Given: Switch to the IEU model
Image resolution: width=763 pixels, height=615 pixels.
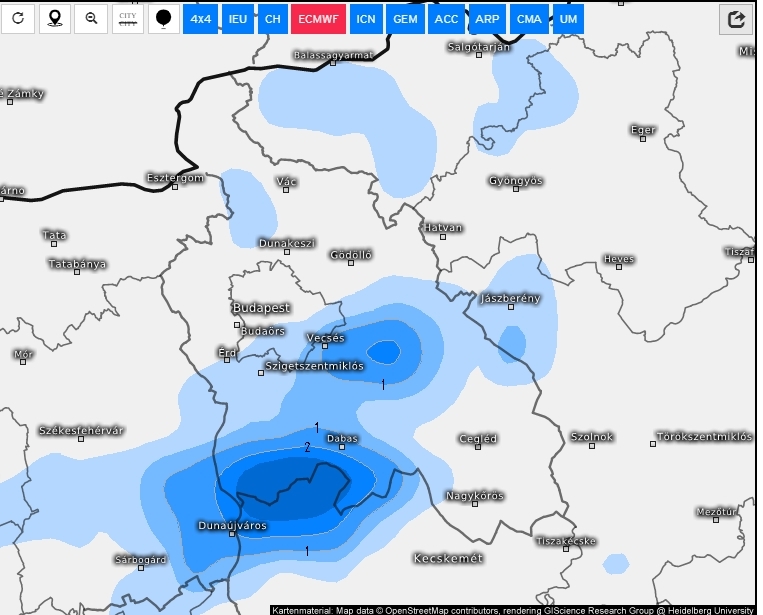Looking at the screenshot, I should point(237,19).
